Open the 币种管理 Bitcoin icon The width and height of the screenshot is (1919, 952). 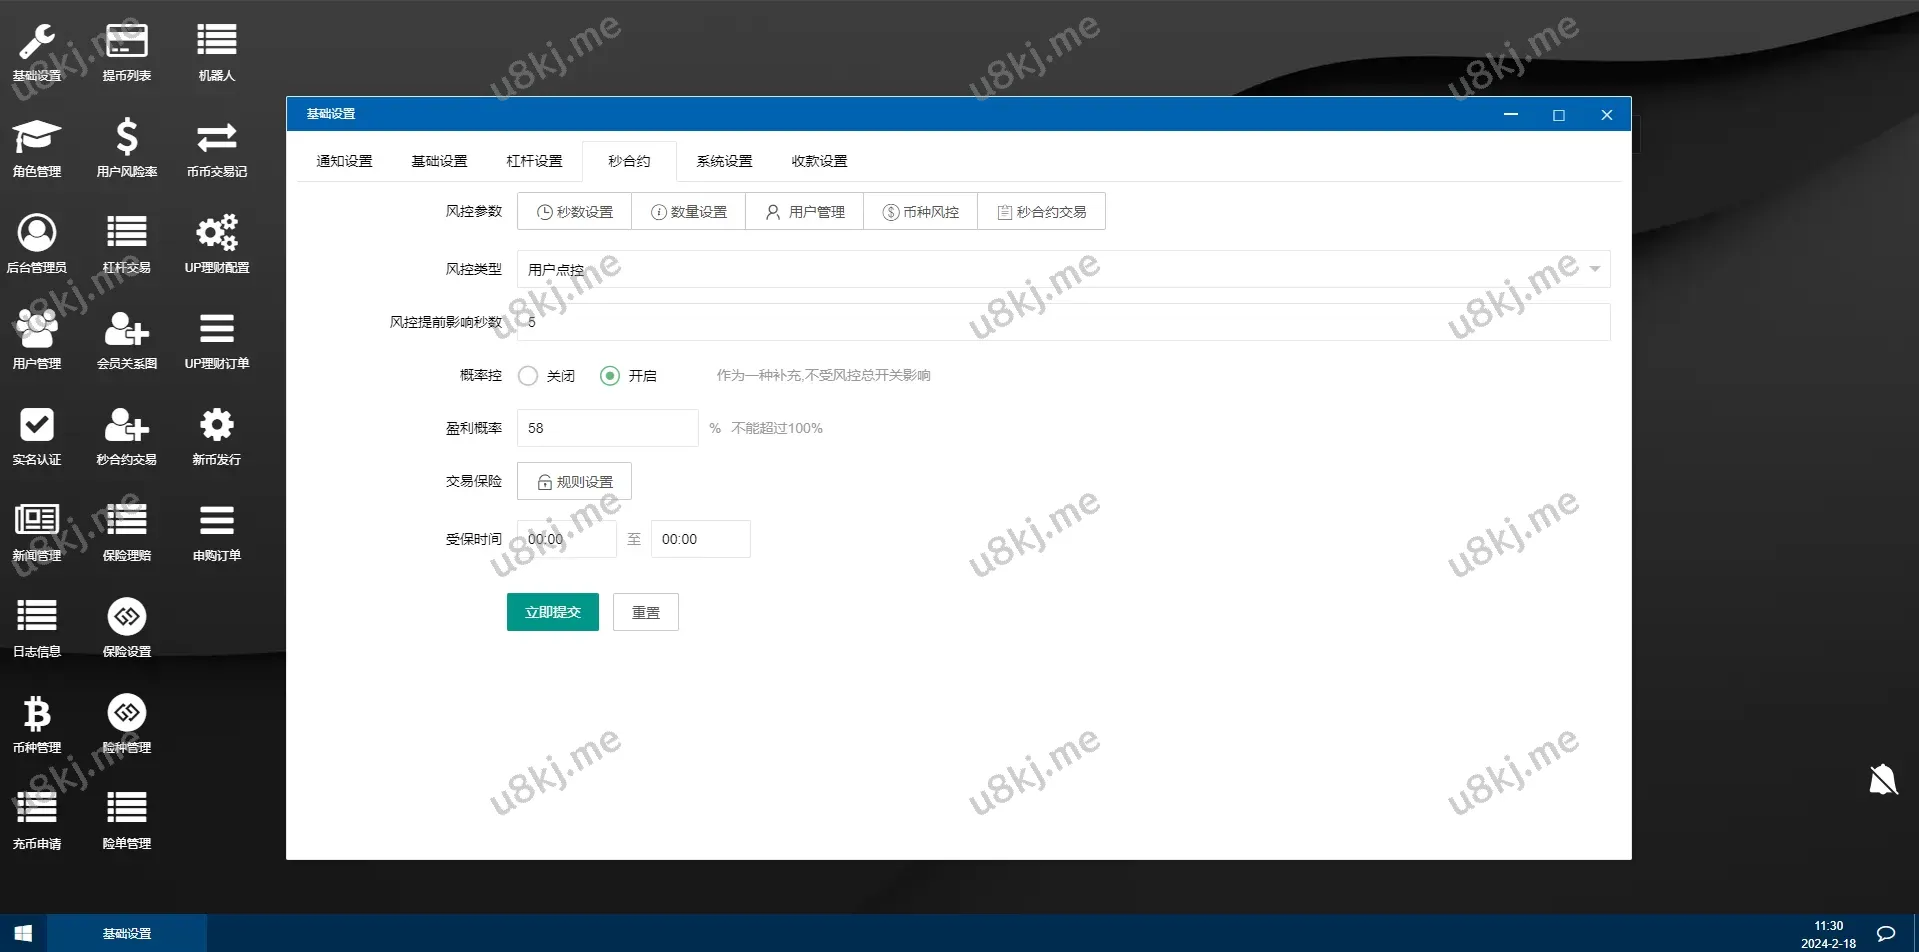[x=37, y=715]
